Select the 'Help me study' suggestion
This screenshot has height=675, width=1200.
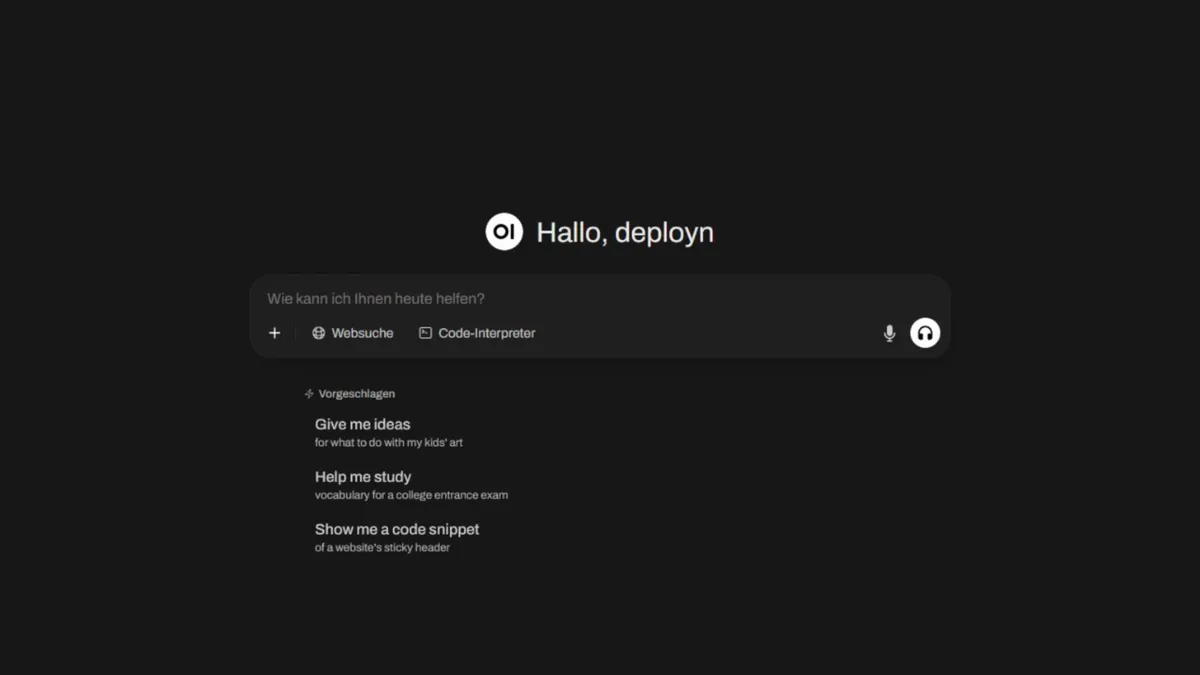pos(363,477)
